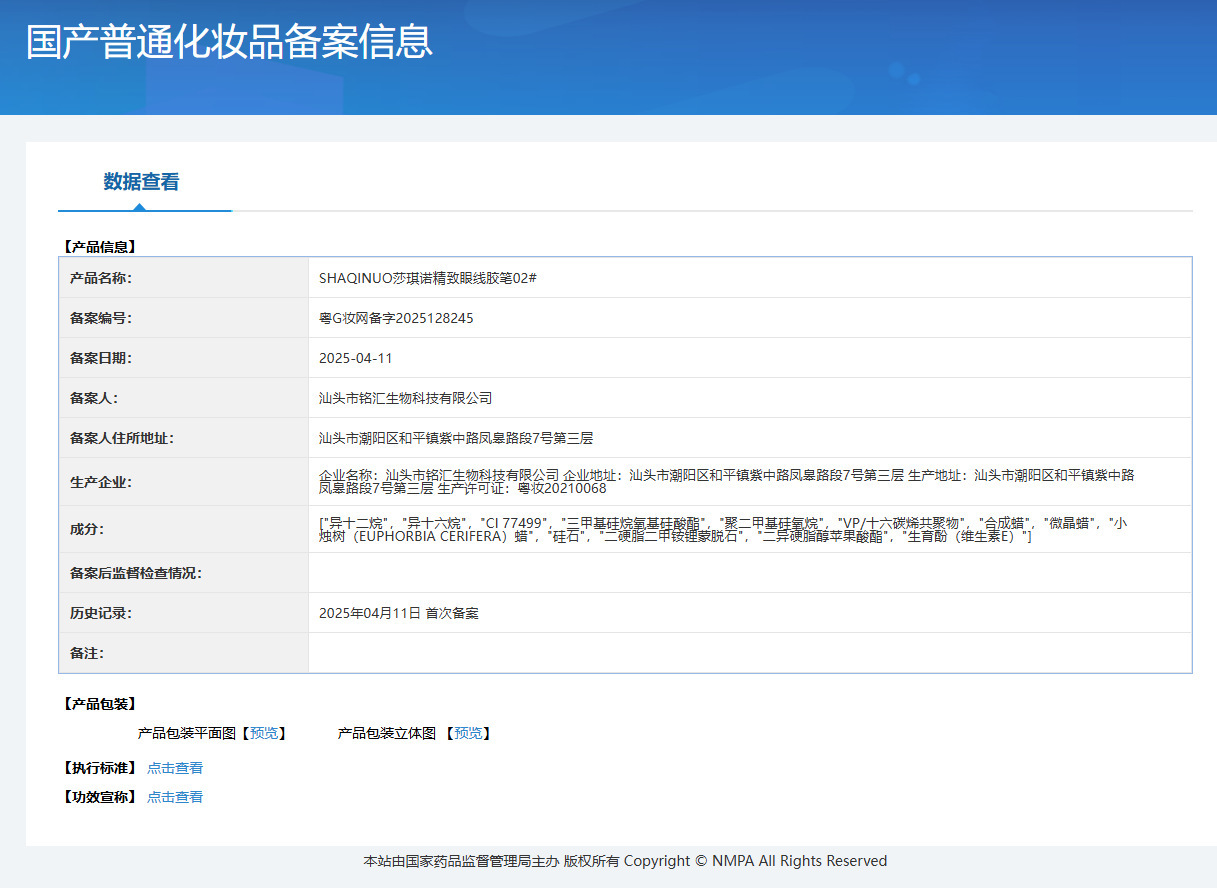This screenshot has width=1217, height=888.
Task: Click the empty 备注 value cell
Action: click(750, 653)
